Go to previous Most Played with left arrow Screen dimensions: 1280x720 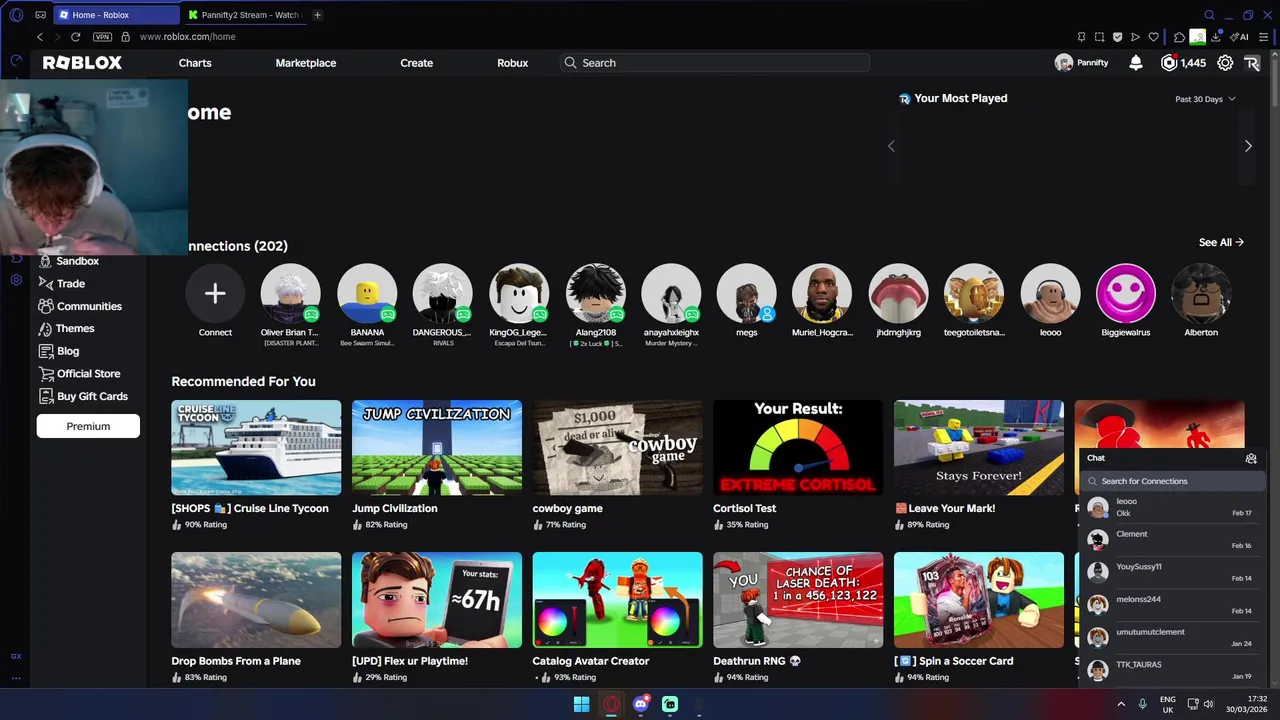pyautogui.click(x=892, y=146)
